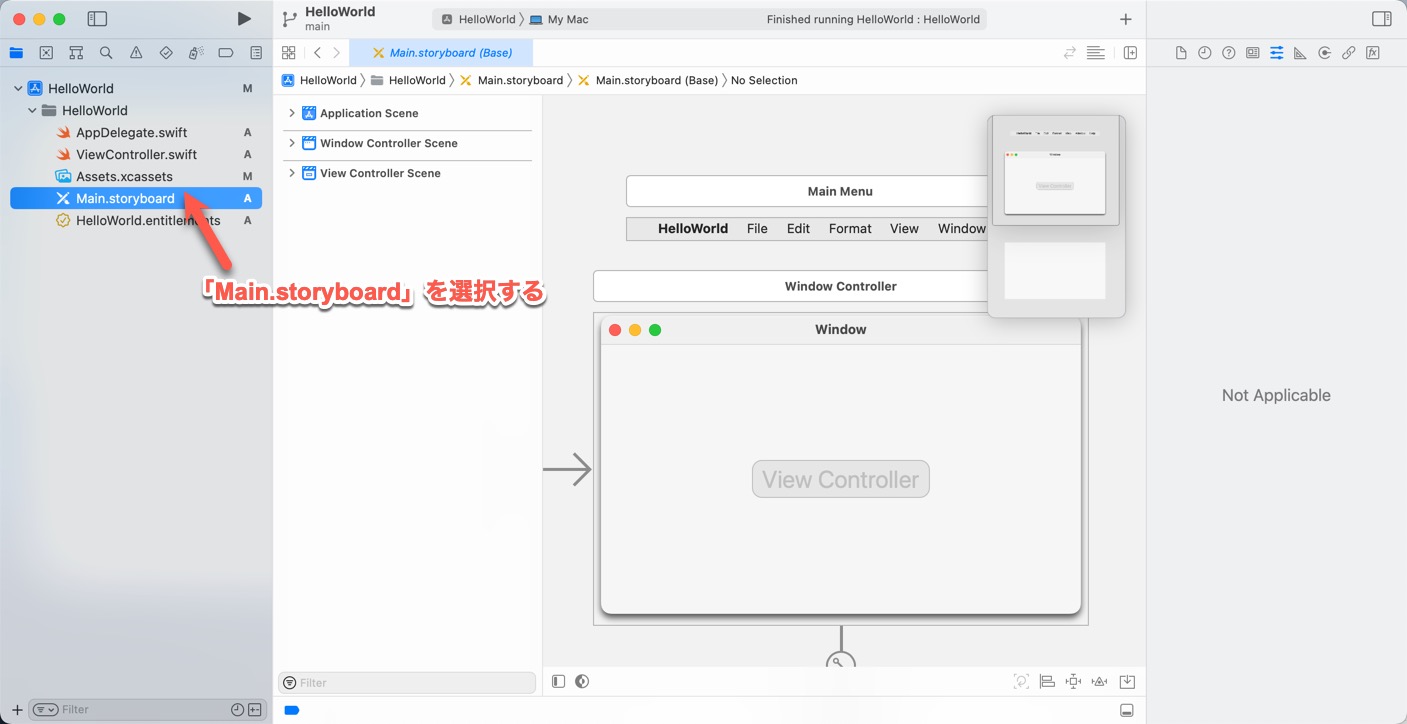Open the Test navigator diamond icon
Image resolution: width=1407 pixels, height=724 pixels.
tap(166, 53)
